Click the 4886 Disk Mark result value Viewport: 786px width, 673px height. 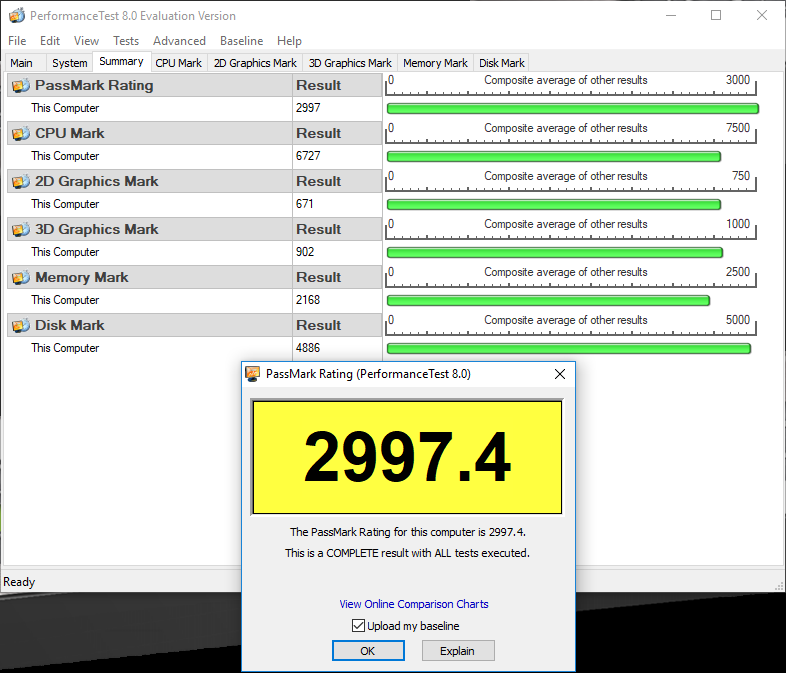tap(308, 348)
